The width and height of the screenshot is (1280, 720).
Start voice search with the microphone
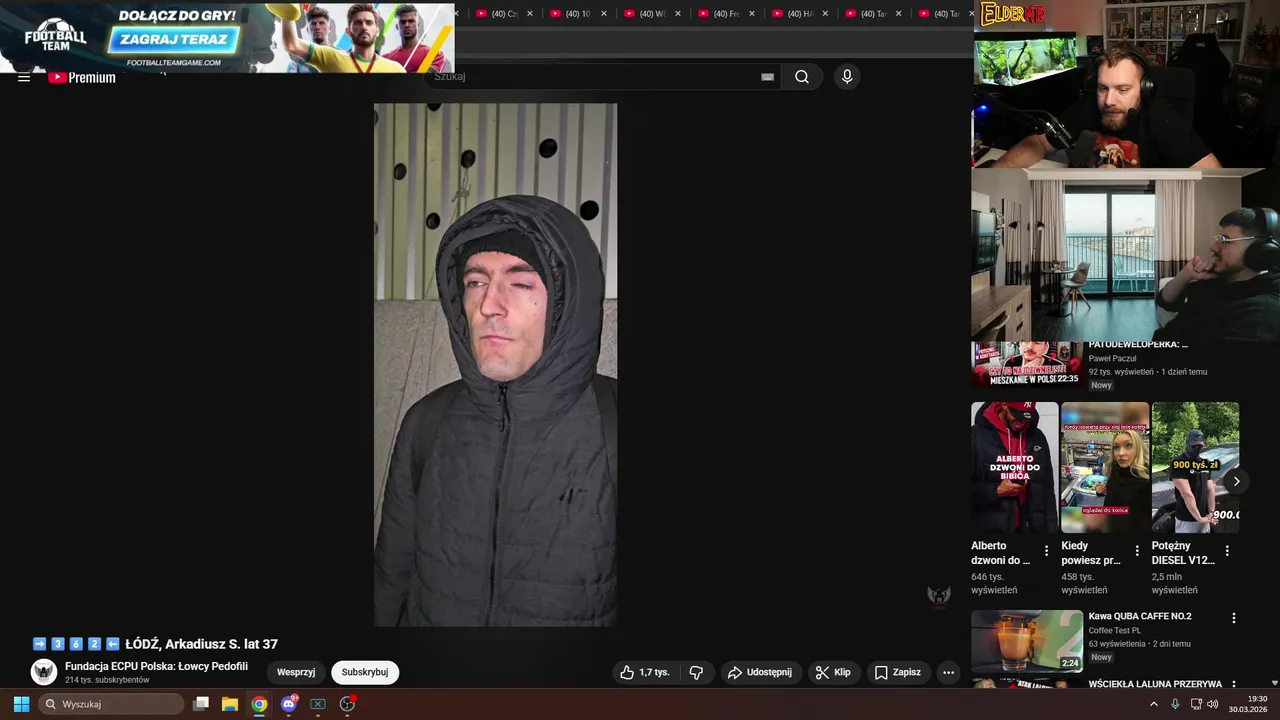pos(847,77)
